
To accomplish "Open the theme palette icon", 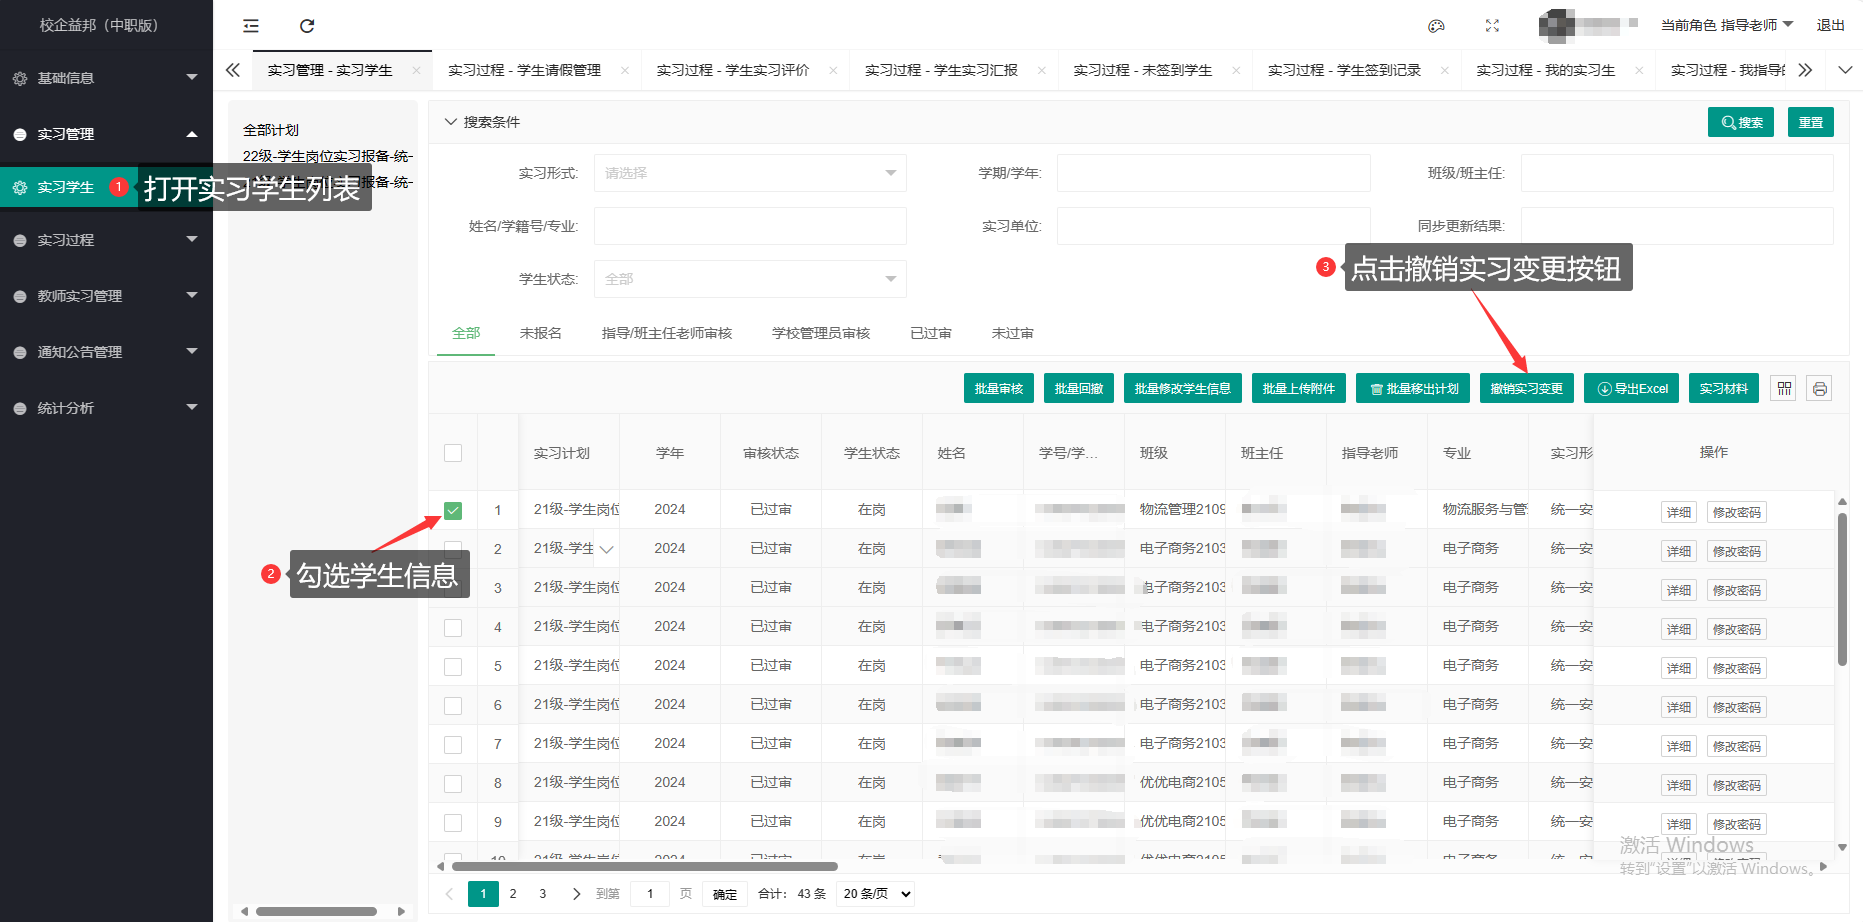I will point(1436,26).
